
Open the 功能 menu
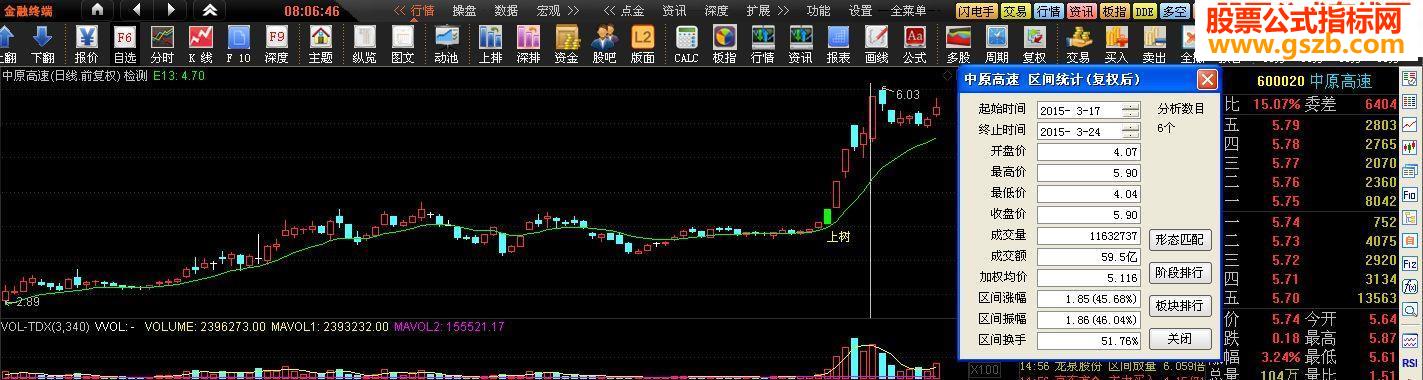(818, 11)
